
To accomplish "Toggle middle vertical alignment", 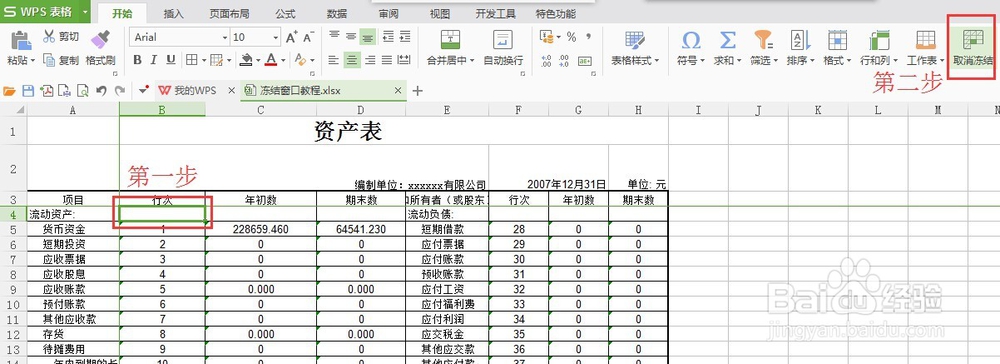I will pos(351,37).
